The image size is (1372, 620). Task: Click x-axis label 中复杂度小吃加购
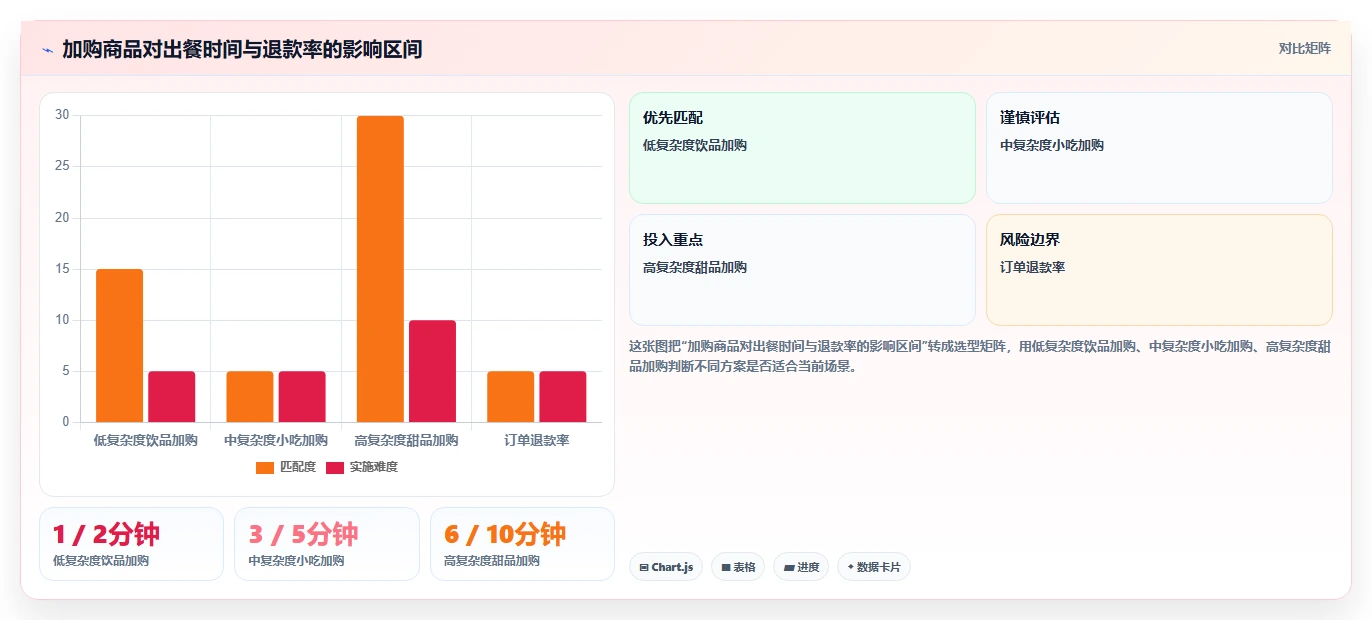tap(276, 440)
